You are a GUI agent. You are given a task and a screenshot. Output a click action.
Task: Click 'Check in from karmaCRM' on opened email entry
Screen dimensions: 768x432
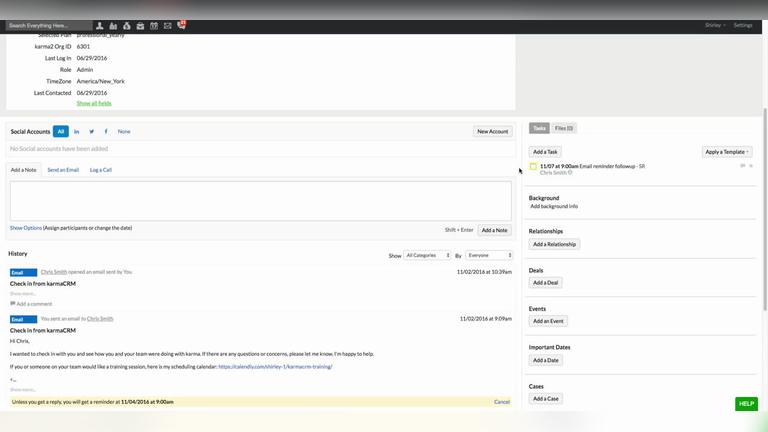point(43,284)
